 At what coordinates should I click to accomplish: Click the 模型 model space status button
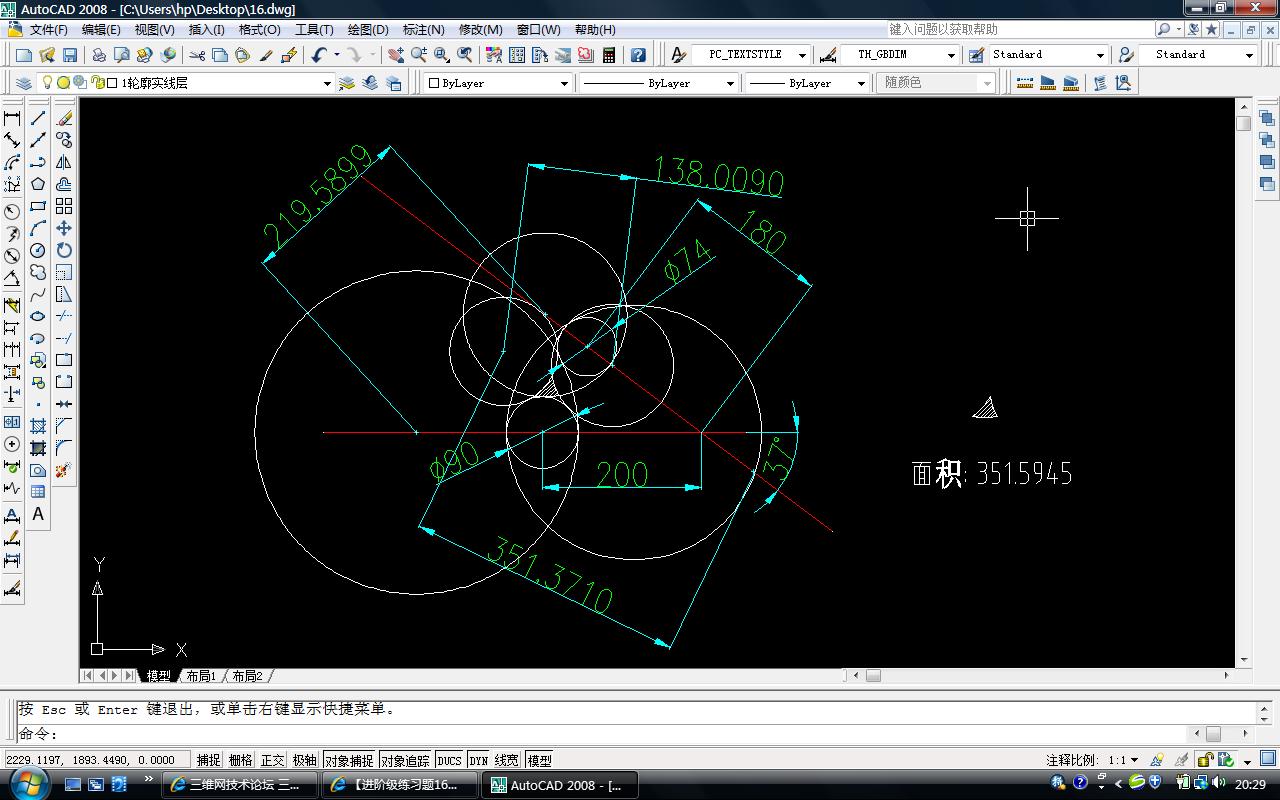coord(539,760)
